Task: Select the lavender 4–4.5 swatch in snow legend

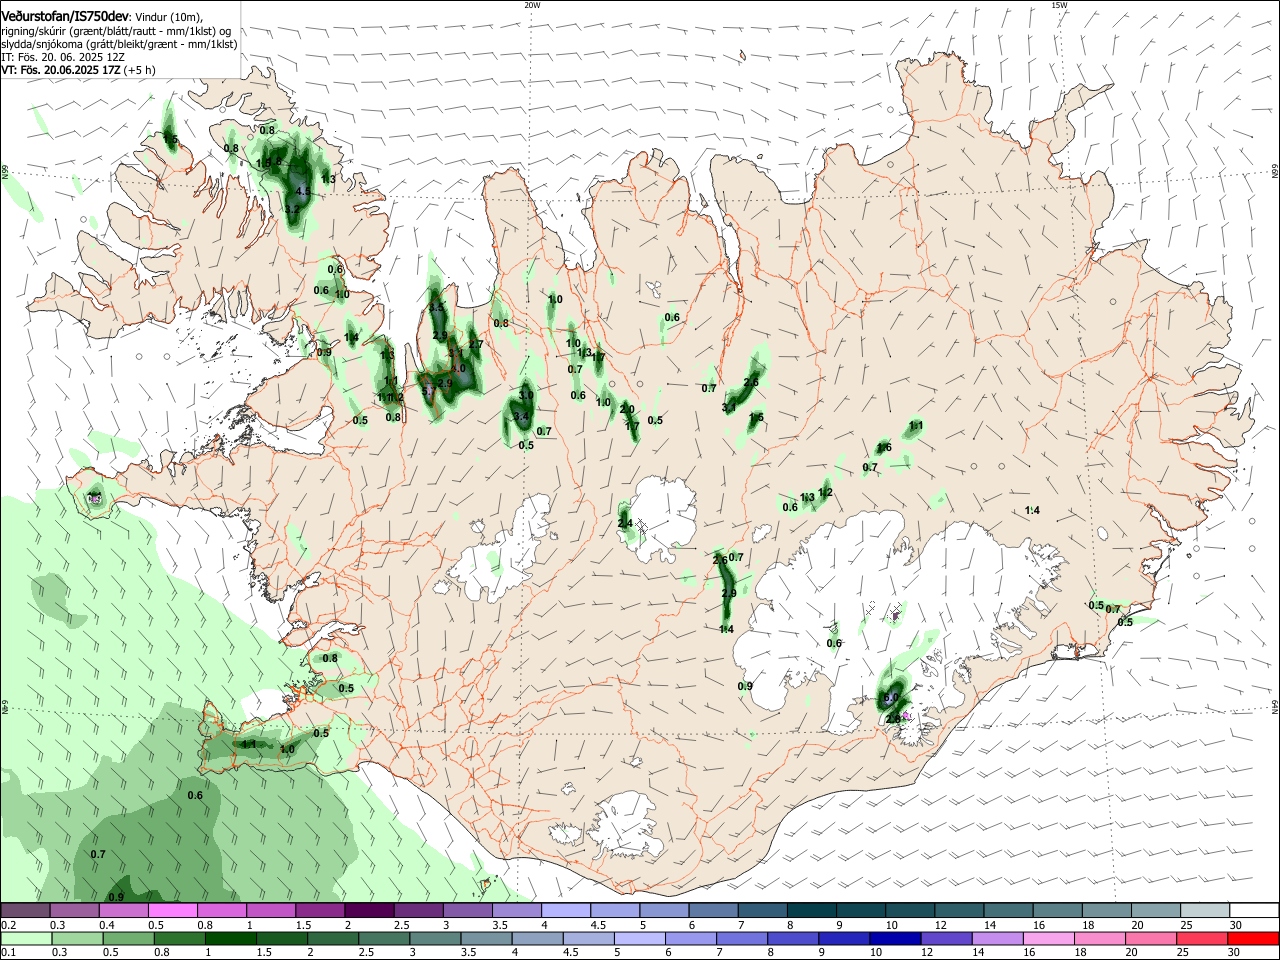Action: point(566,911)
